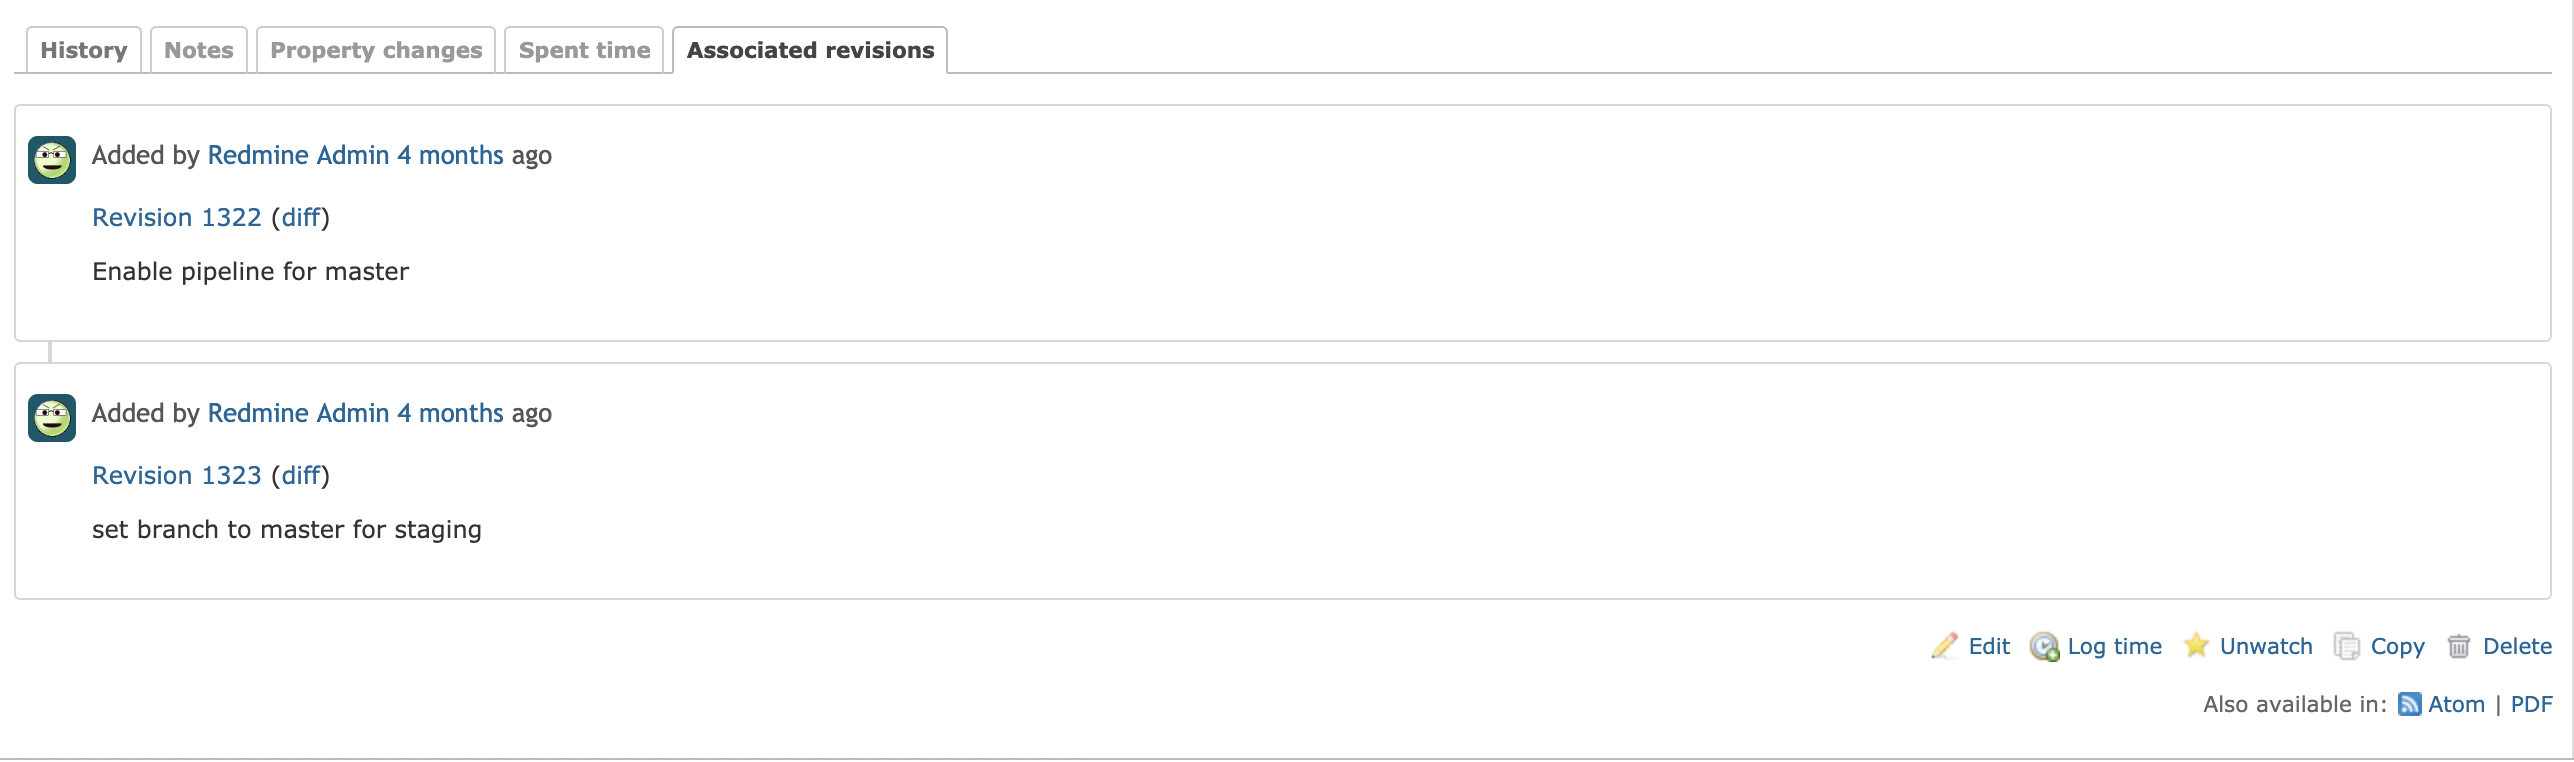
Task: Open Revision 1323 link
Action: click(x=177, y=476)
